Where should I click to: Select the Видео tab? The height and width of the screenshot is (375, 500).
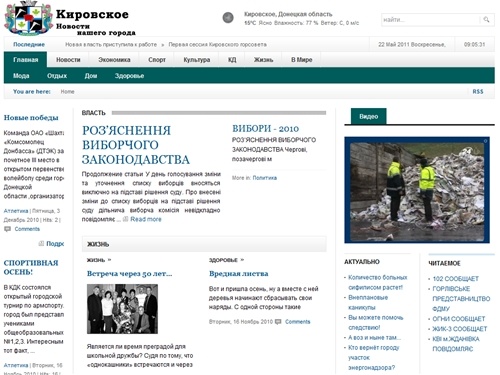[369, 116]
